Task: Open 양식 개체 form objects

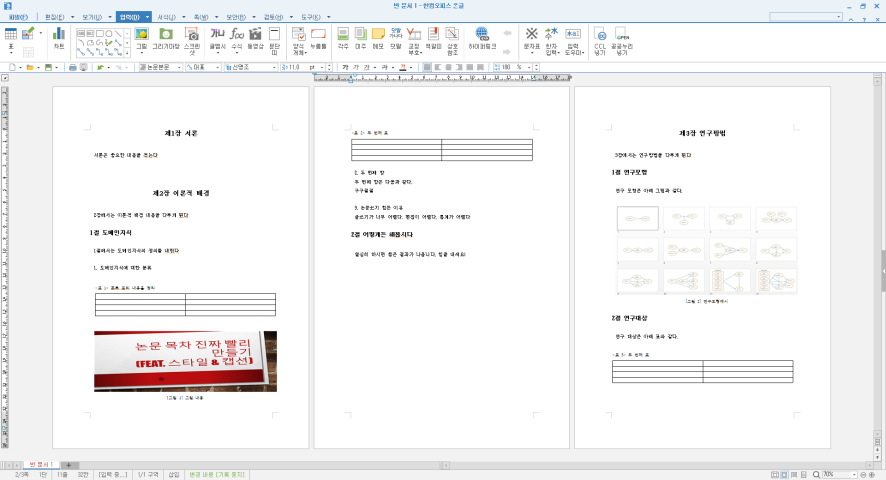Action: 298,41
